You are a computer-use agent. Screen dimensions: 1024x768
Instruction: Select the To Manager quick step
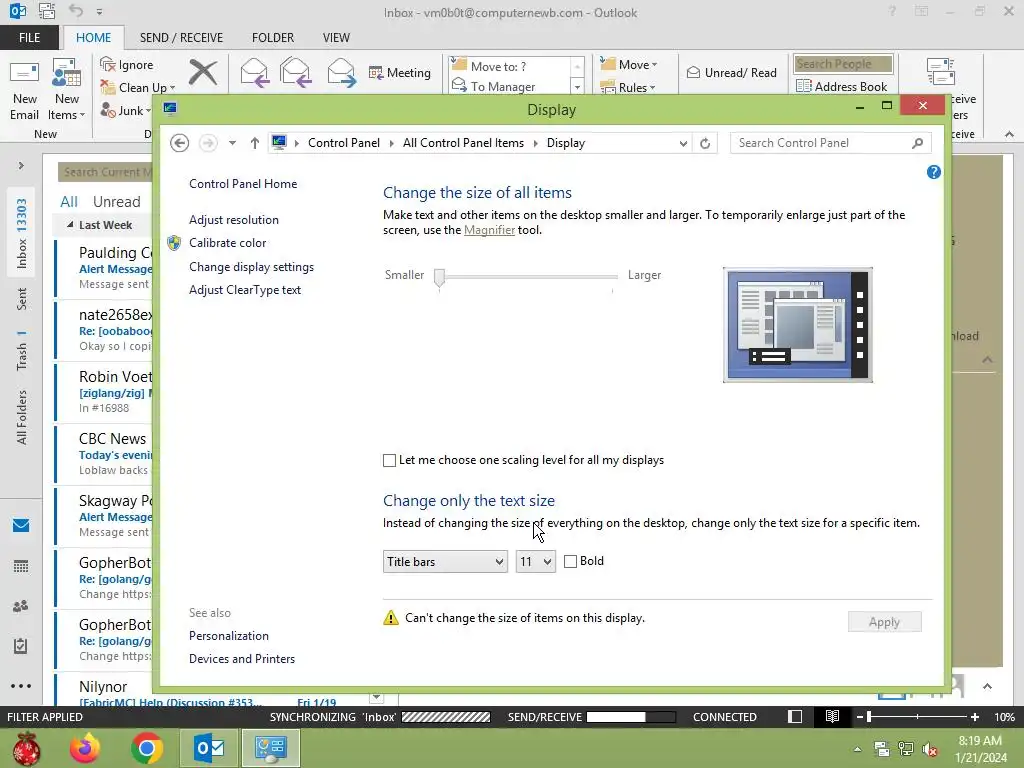click(x=511, y=86)
